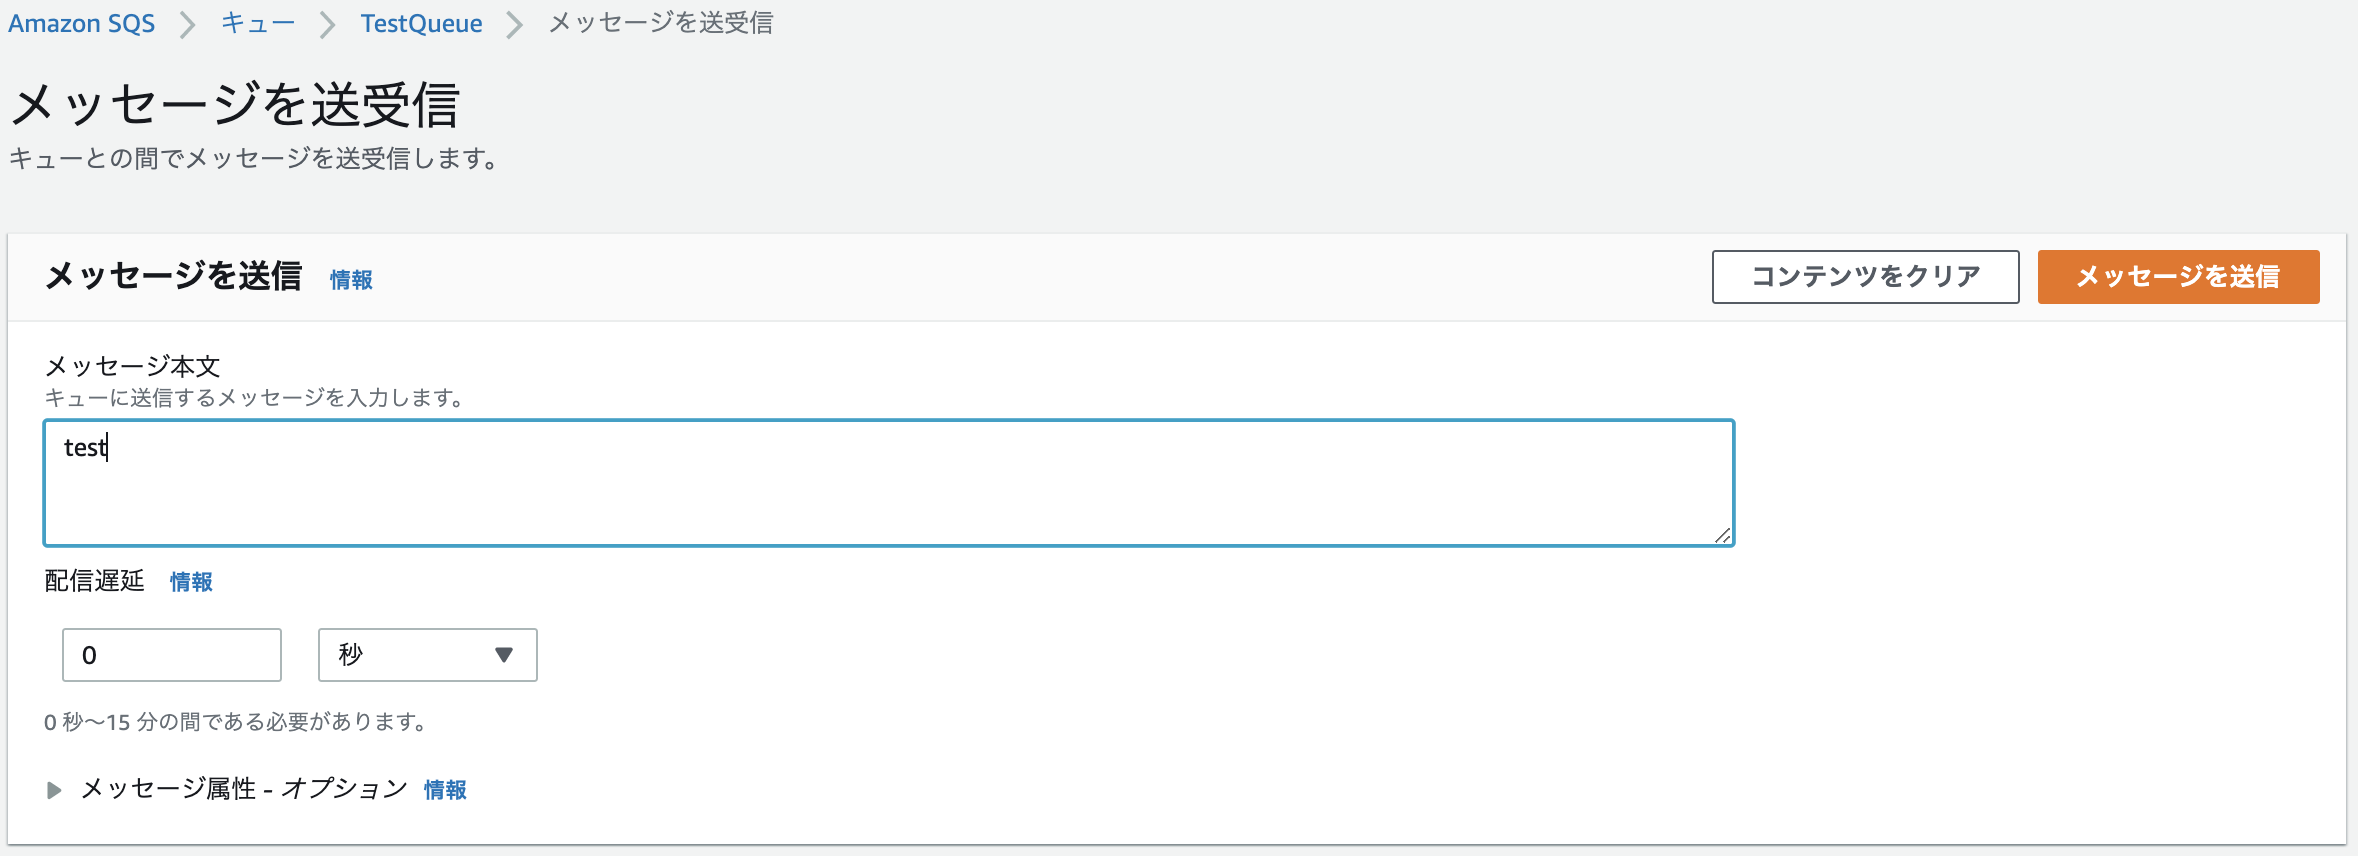Click the コンテンツをクリア button
Image resolution: width=2358 pixels, height=856 pixels.
[x=1866, y=277]
